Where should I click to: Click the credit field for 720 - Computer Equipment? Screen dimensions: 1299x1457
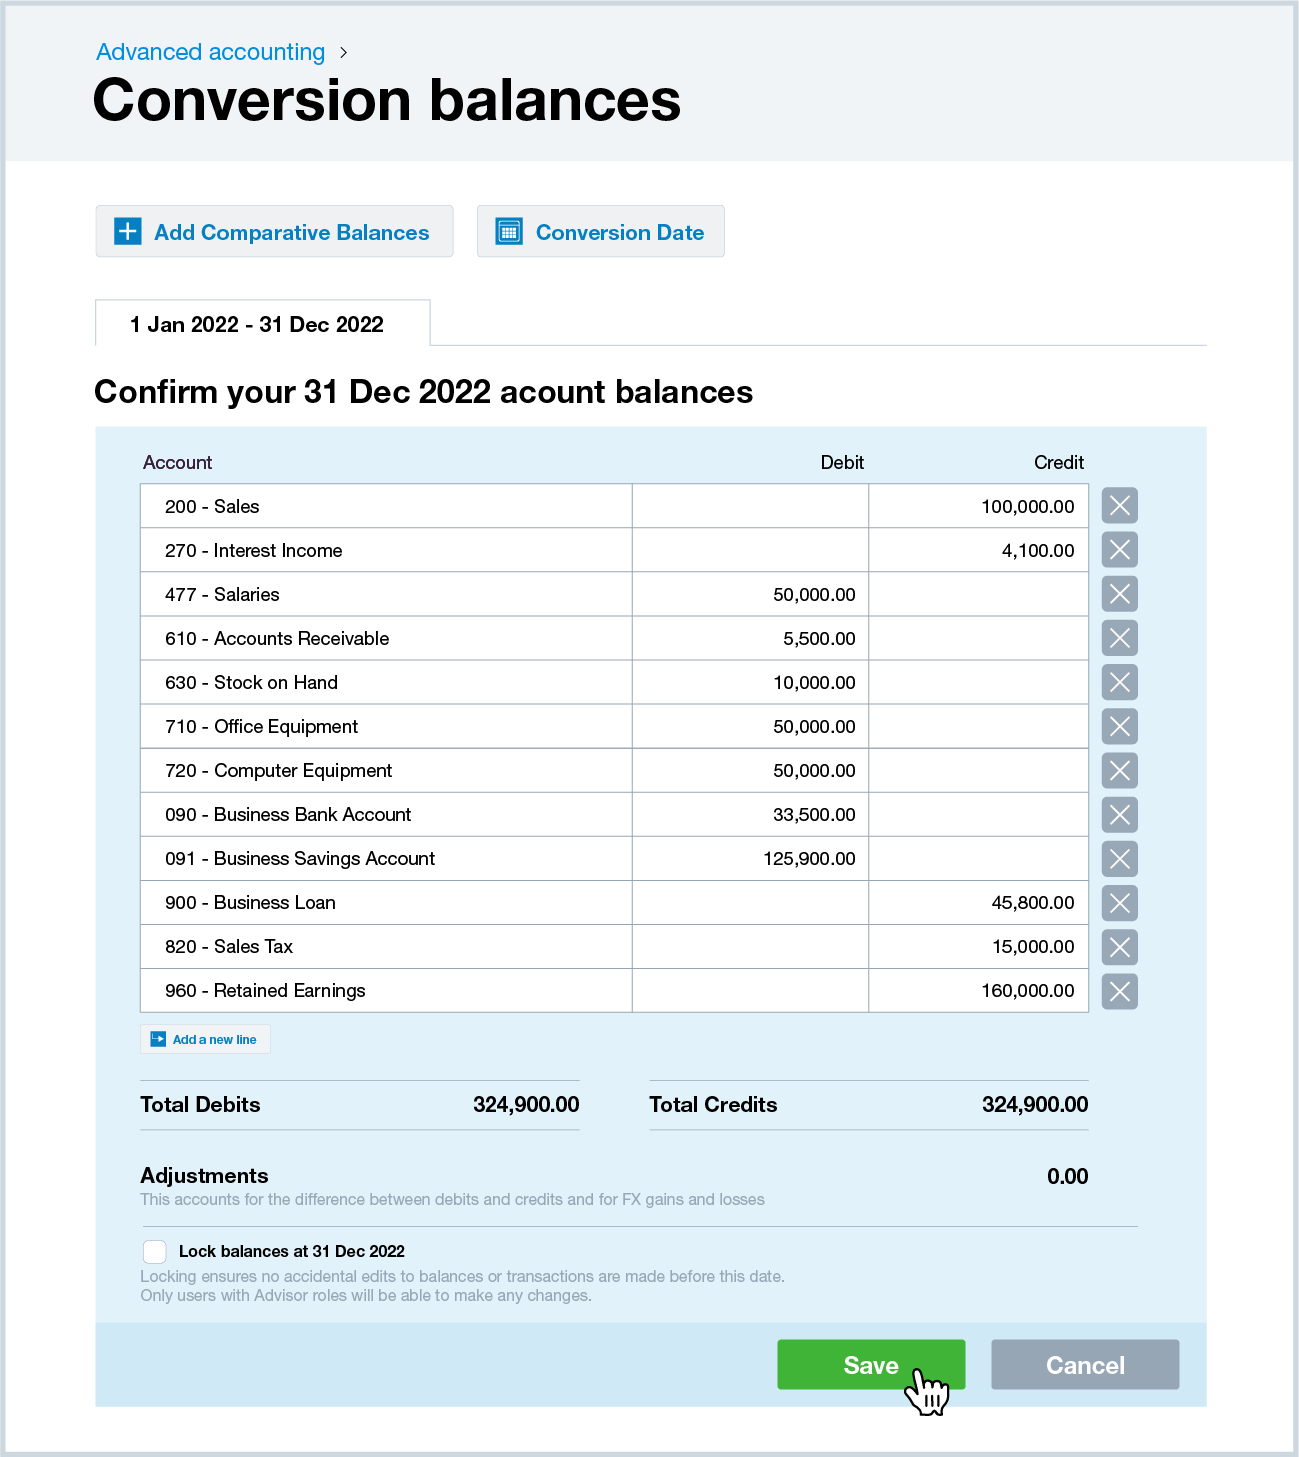point(978,770)
